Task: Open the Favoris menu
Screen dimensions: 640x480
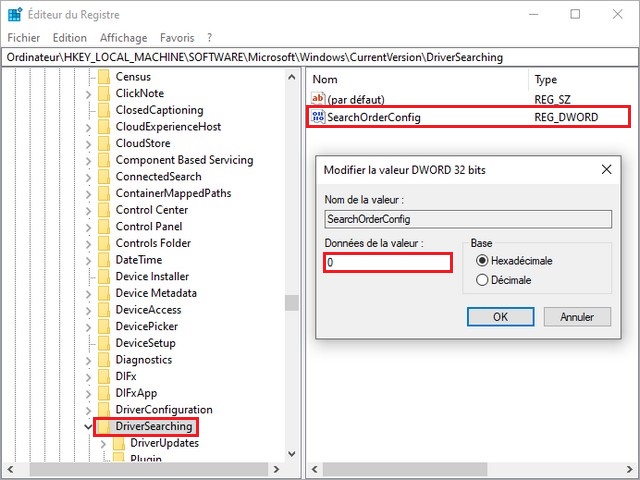Action: (x=176, y=38)
